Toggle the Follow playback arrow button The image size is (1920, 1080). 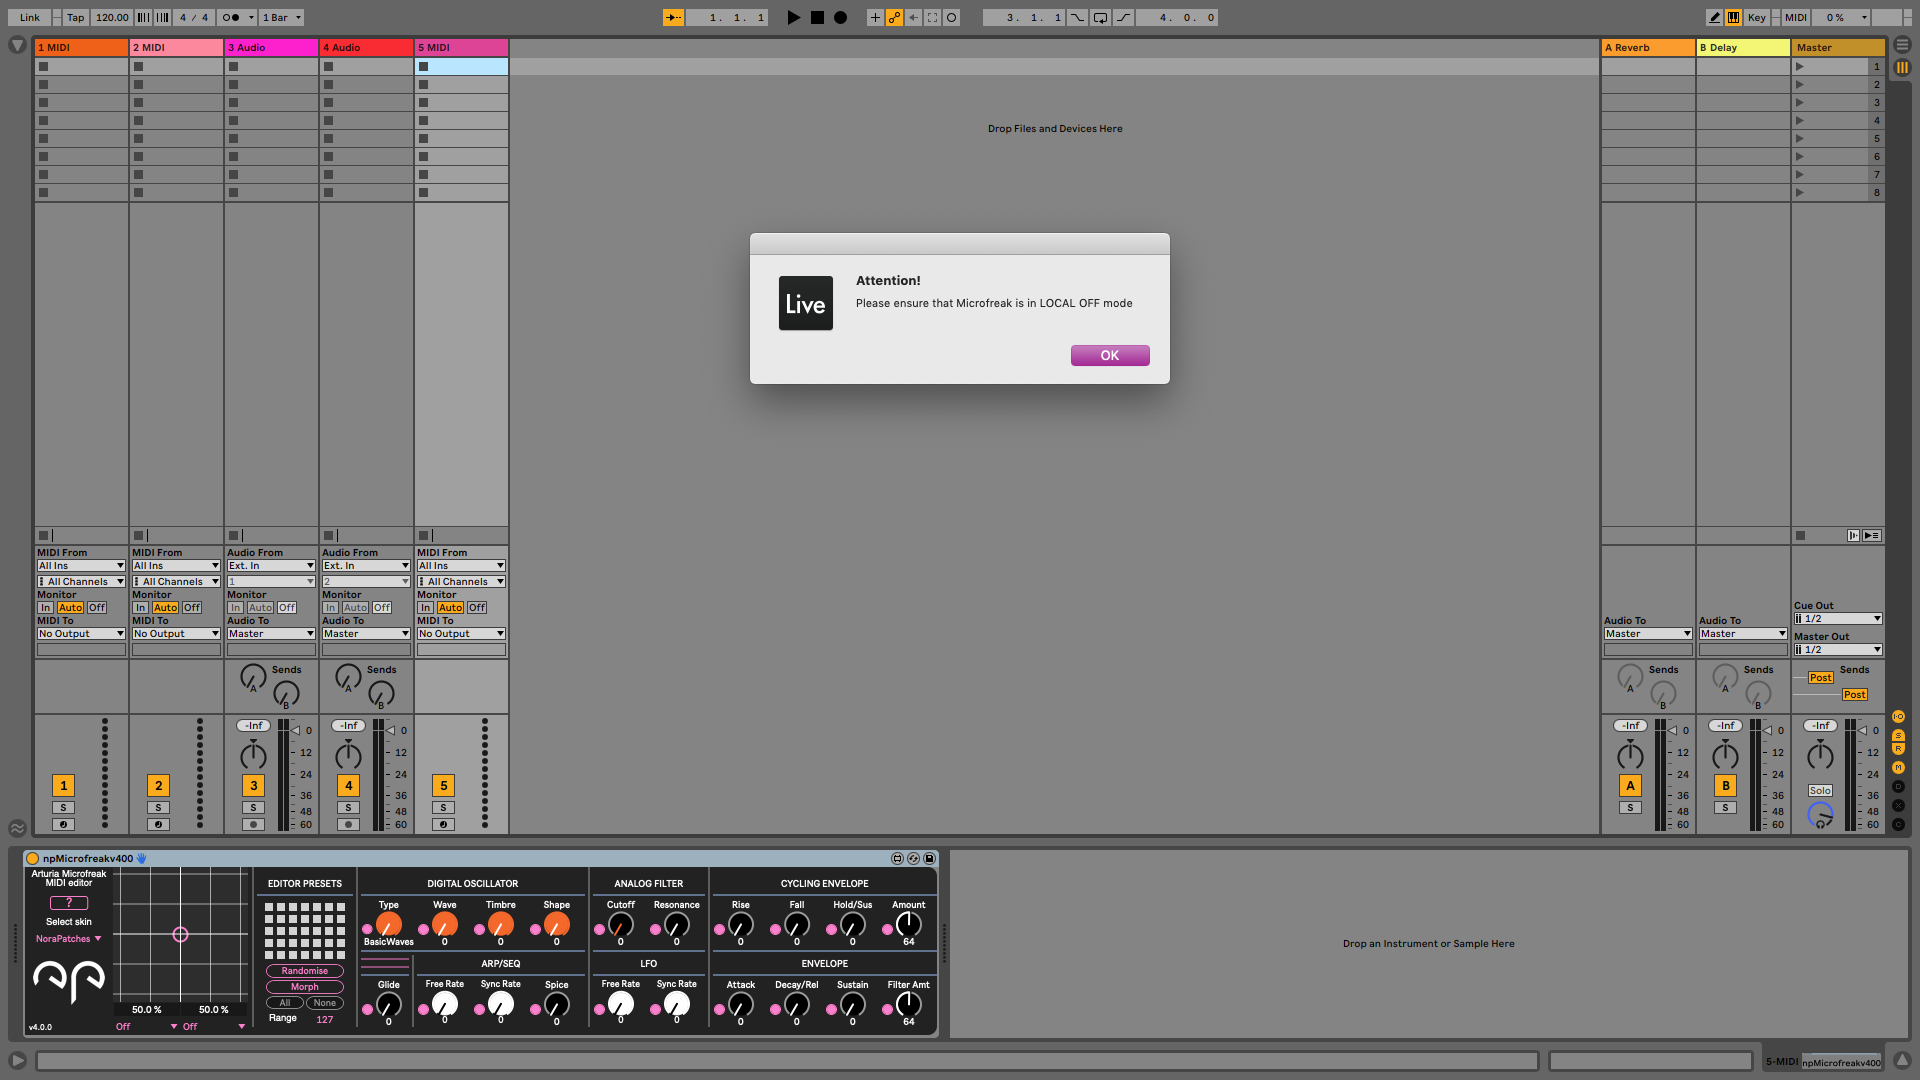673,17
